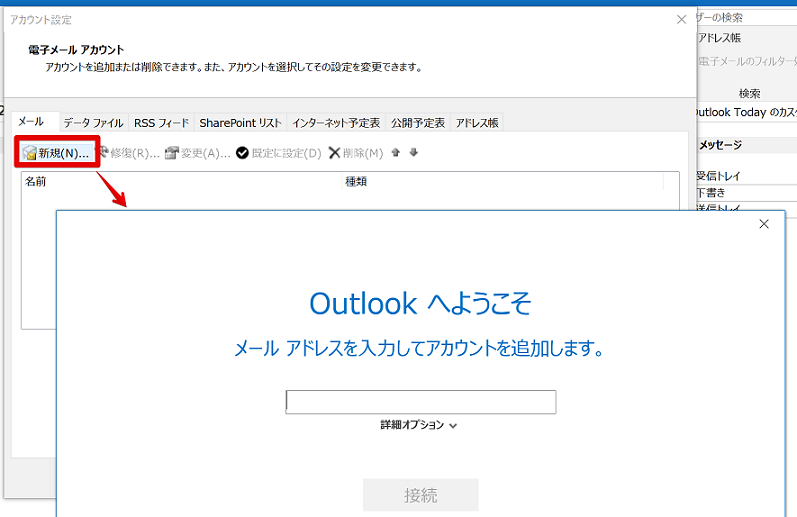Open the RSS フィード tab
Screen dimensions: 797x517
coord(161,123)
